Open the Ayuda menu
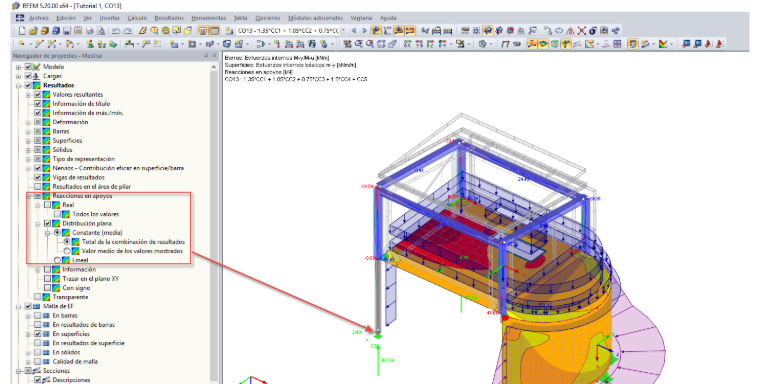The image size is (760, 384). [388, 18]
